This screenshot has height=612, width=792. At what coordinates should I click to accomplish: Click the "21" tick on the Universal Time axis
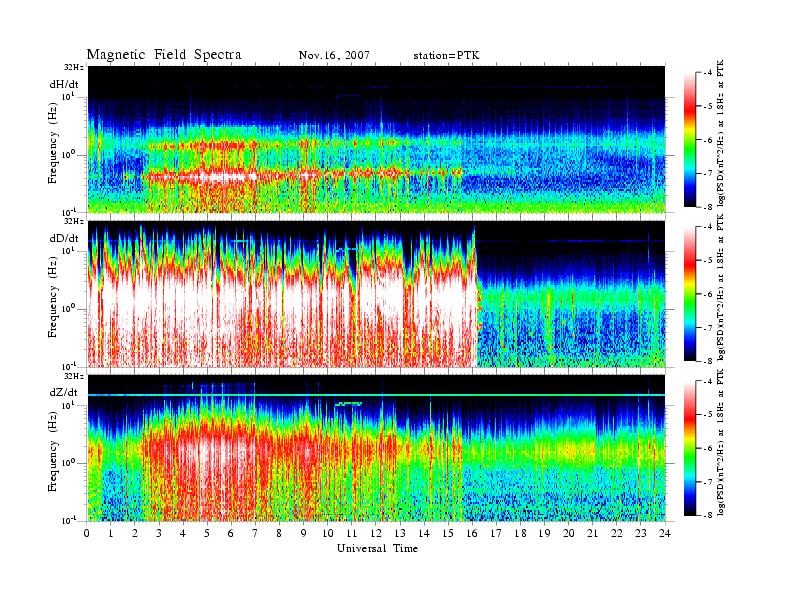[x=593, y=533]
